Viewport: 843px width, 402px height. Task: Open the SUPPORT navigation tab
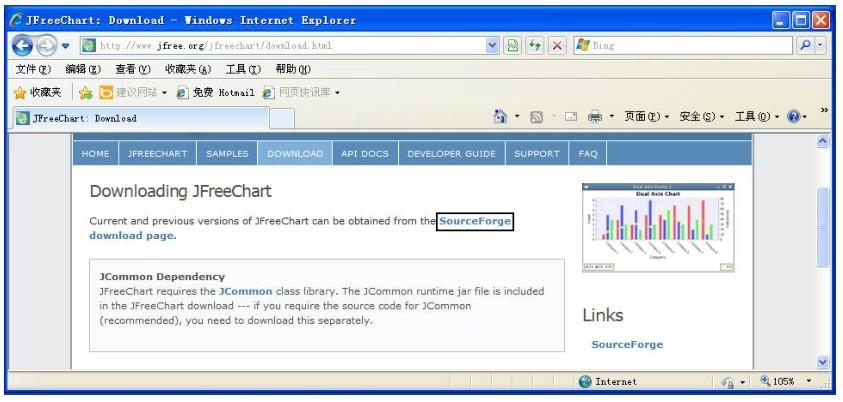tap(537, 154)
